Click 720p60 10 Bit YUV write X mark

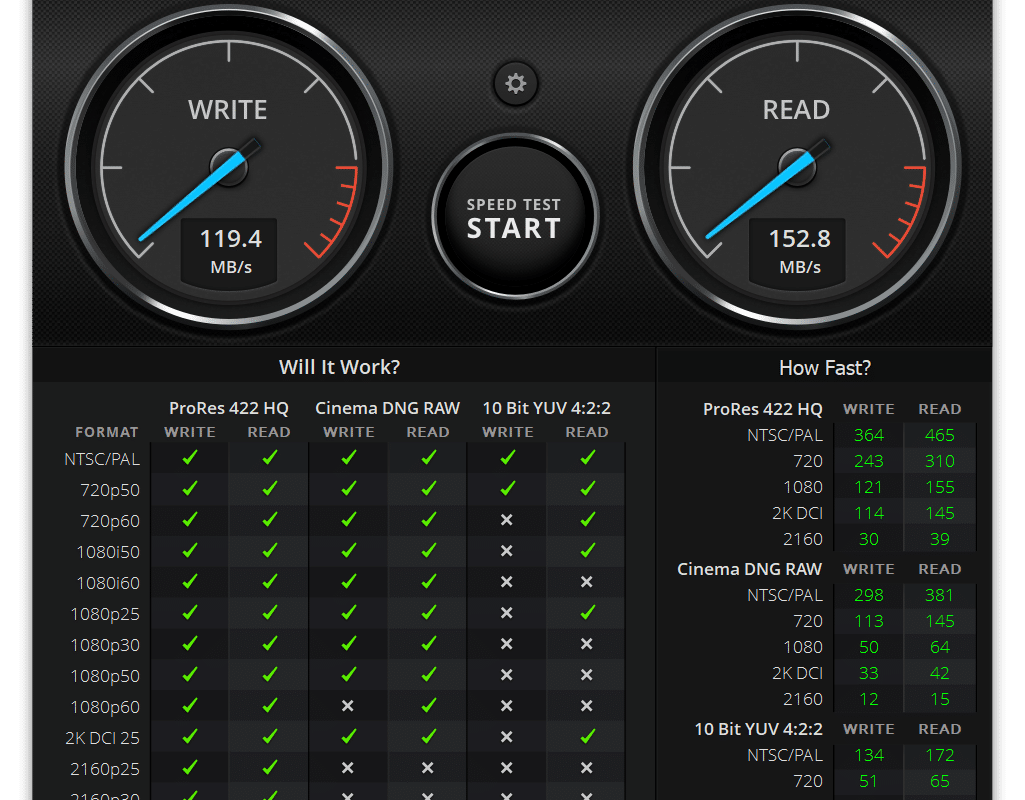(x=507, y=520)
